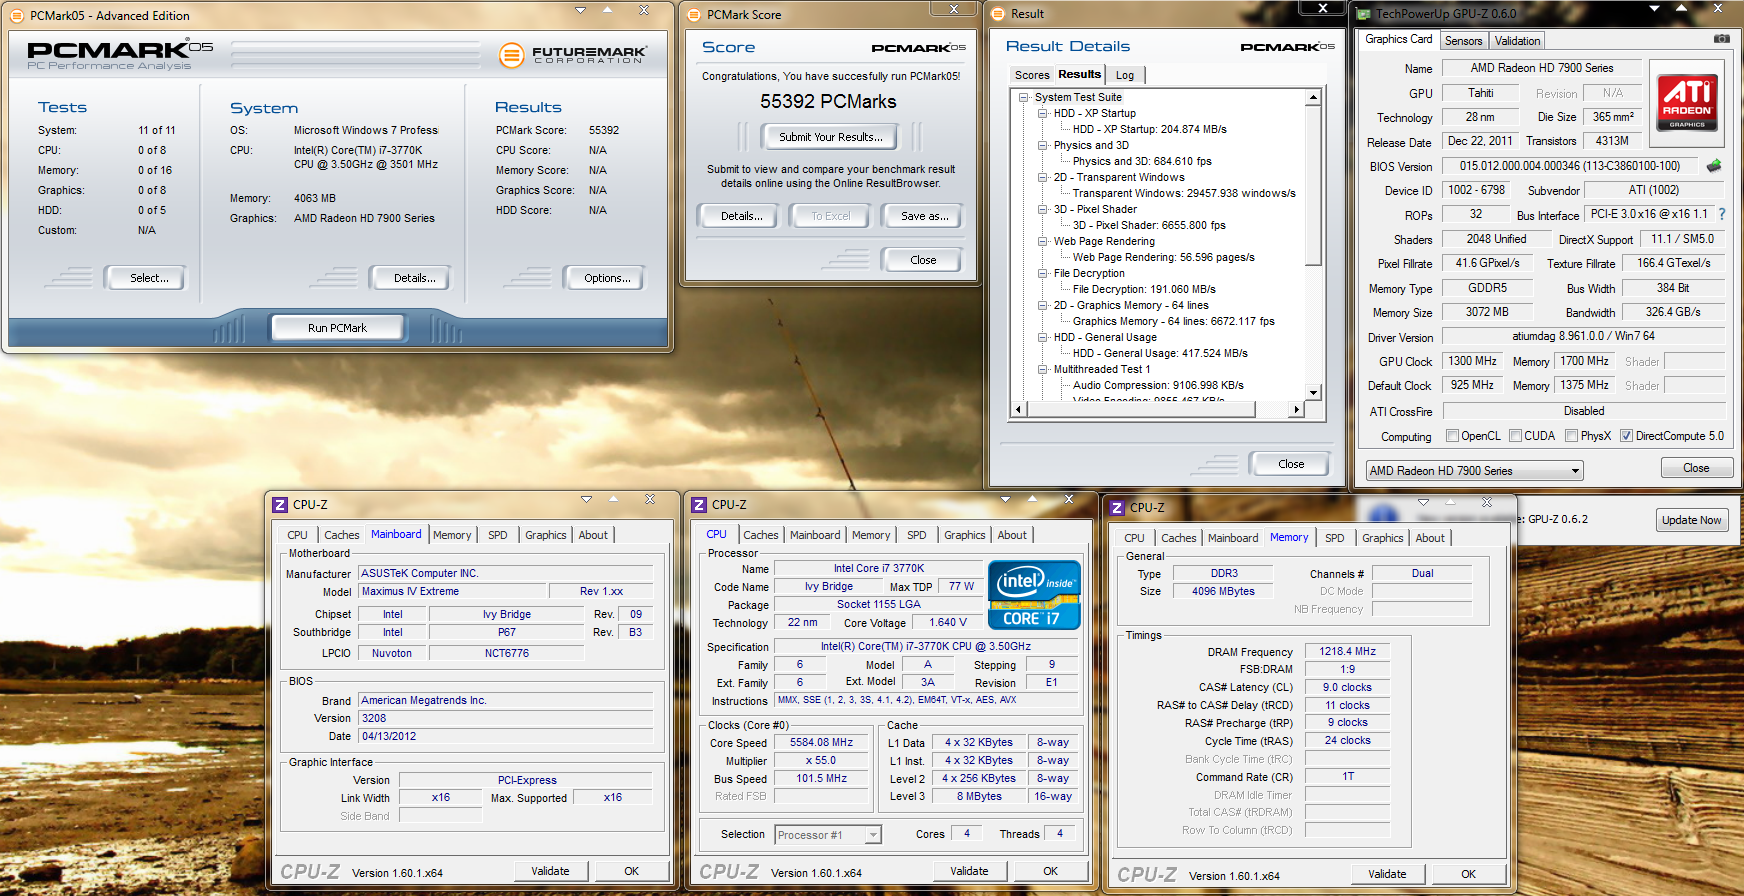The width and height of the screenshot is (1744, 896).
Task: Click the BIOS save chip icon in GPU-Z
Action: coord(1714,166)
